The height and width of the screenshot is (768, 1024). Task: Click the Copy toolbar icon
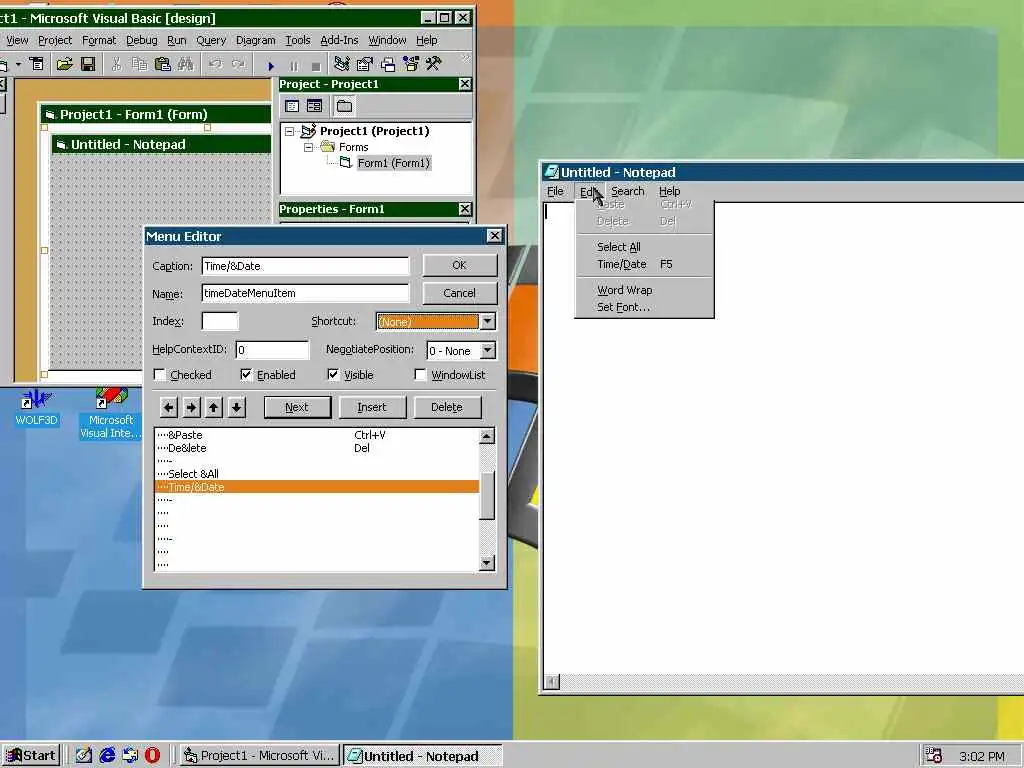(x=139, y=64)
